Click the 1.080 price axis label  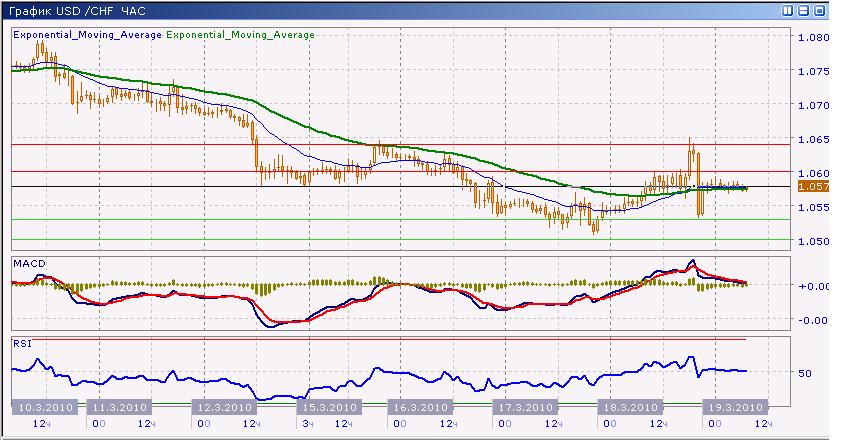pos(814,38)
